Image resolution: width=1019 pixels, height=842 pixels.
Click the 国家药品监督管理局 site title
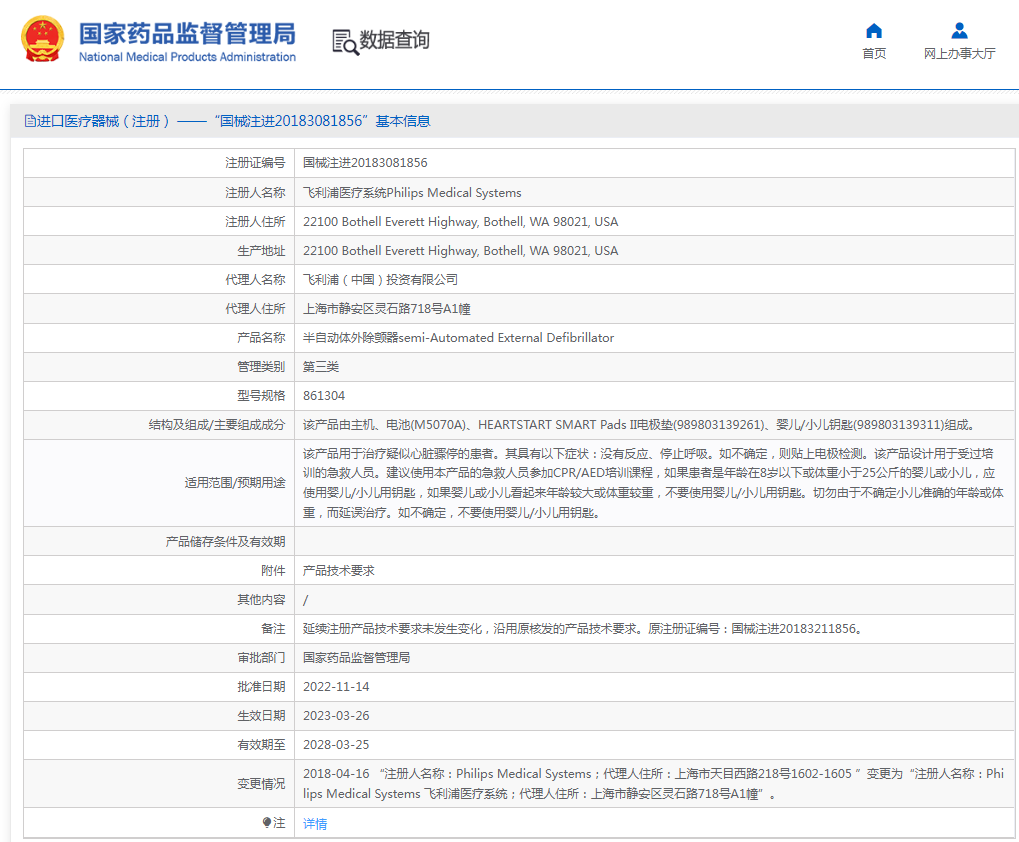pos(187,33)
